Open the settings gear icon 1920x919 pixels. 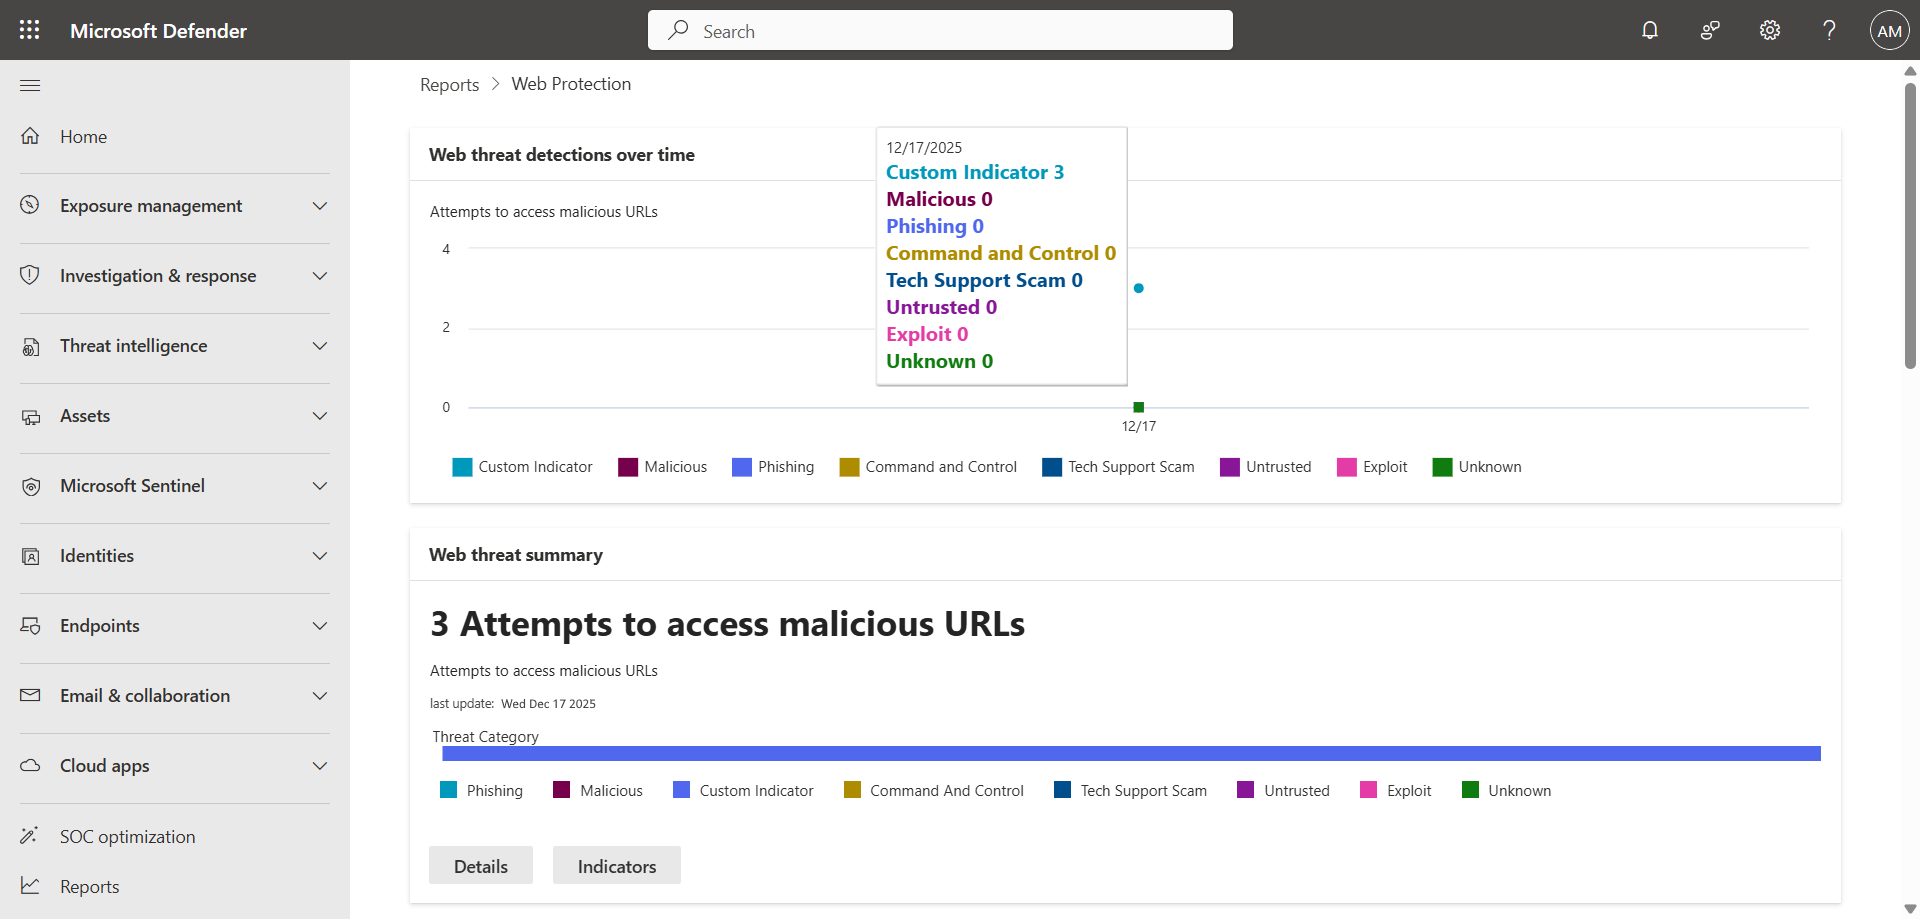1770,30
